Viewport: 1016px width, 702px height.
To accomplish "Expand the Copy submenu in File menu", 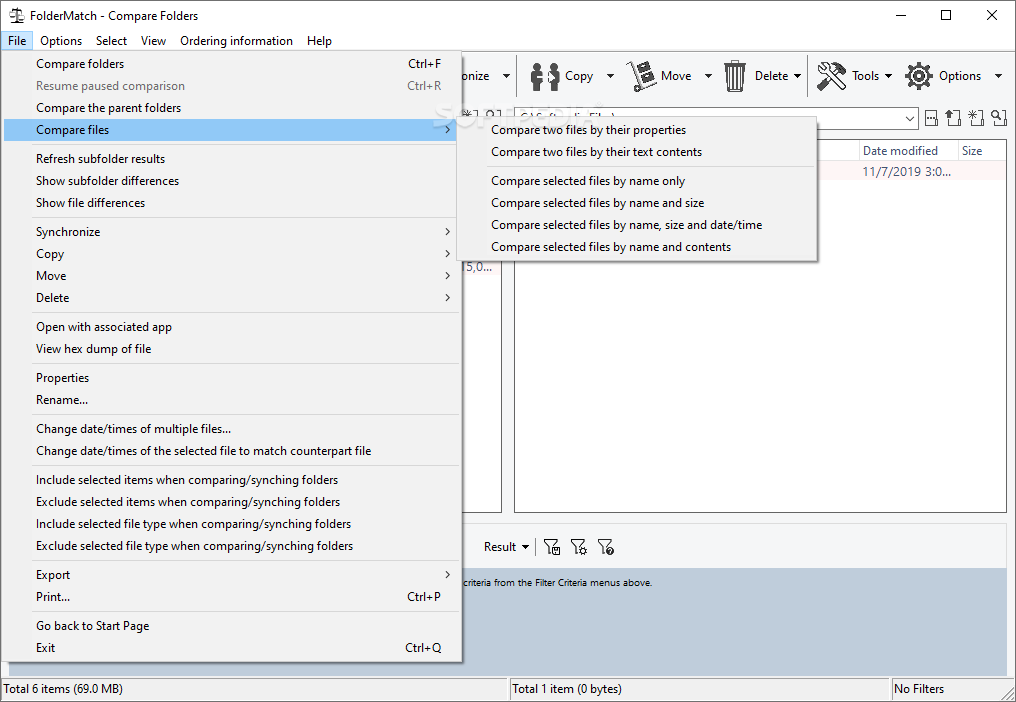I will pos(231,254).
